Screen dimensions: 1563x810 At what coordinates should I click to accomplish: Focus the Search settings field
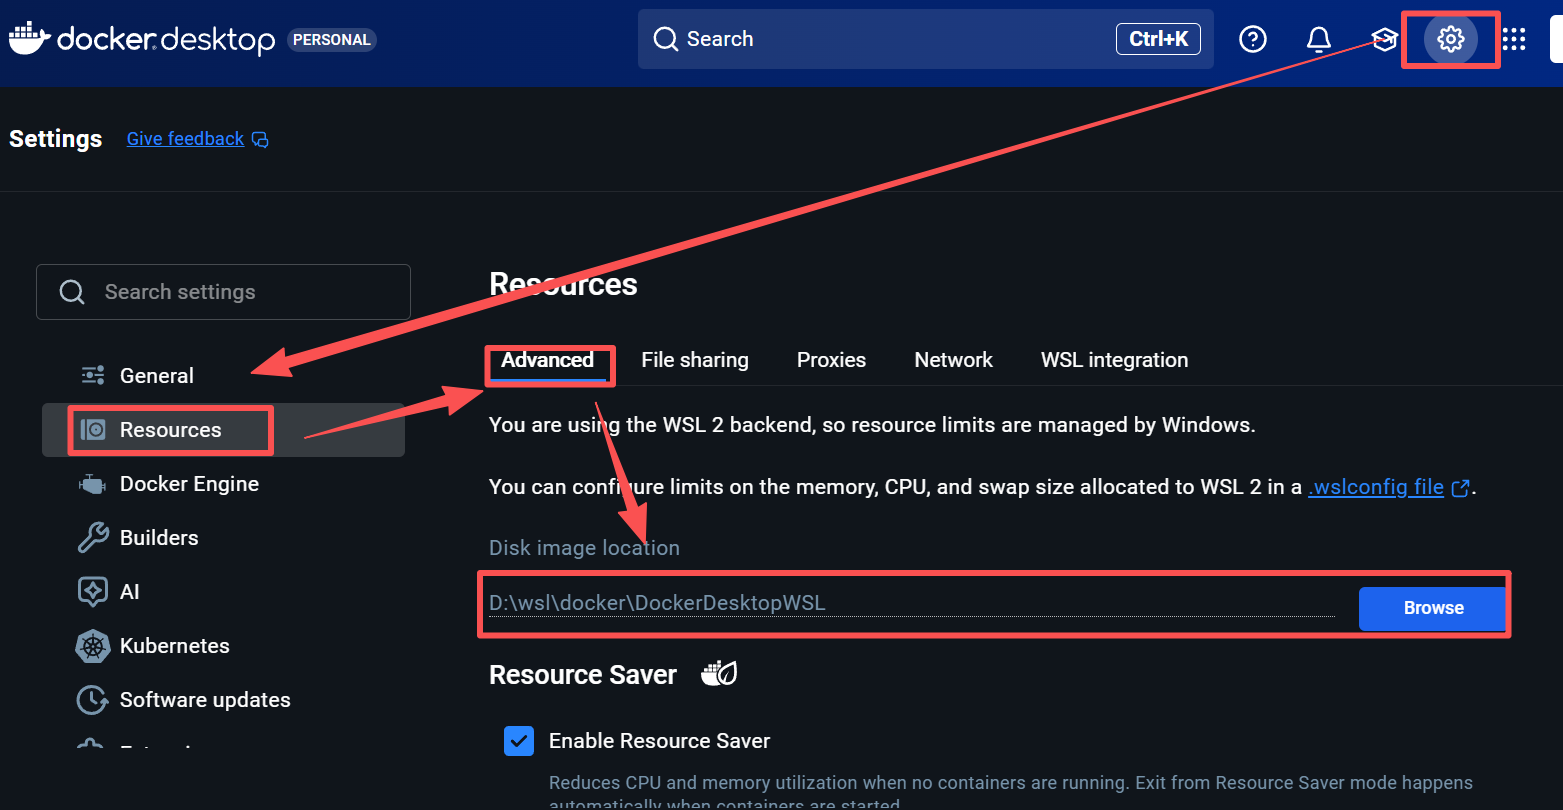223,292
